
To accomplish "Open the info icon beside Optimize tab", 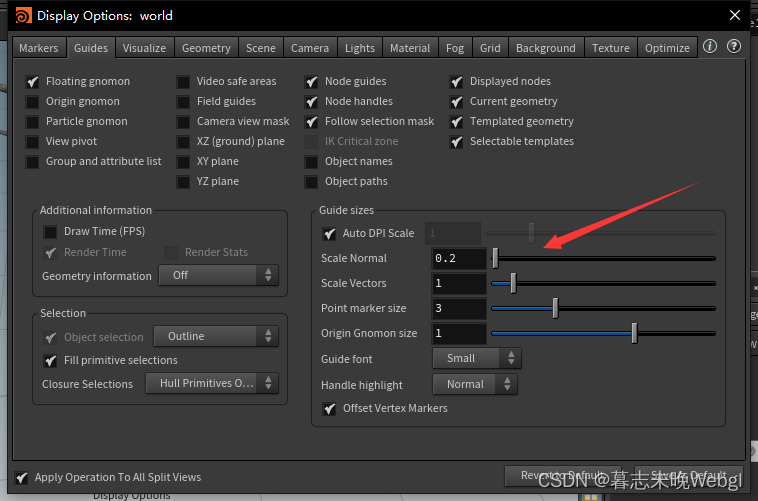I will coord(710,46).
